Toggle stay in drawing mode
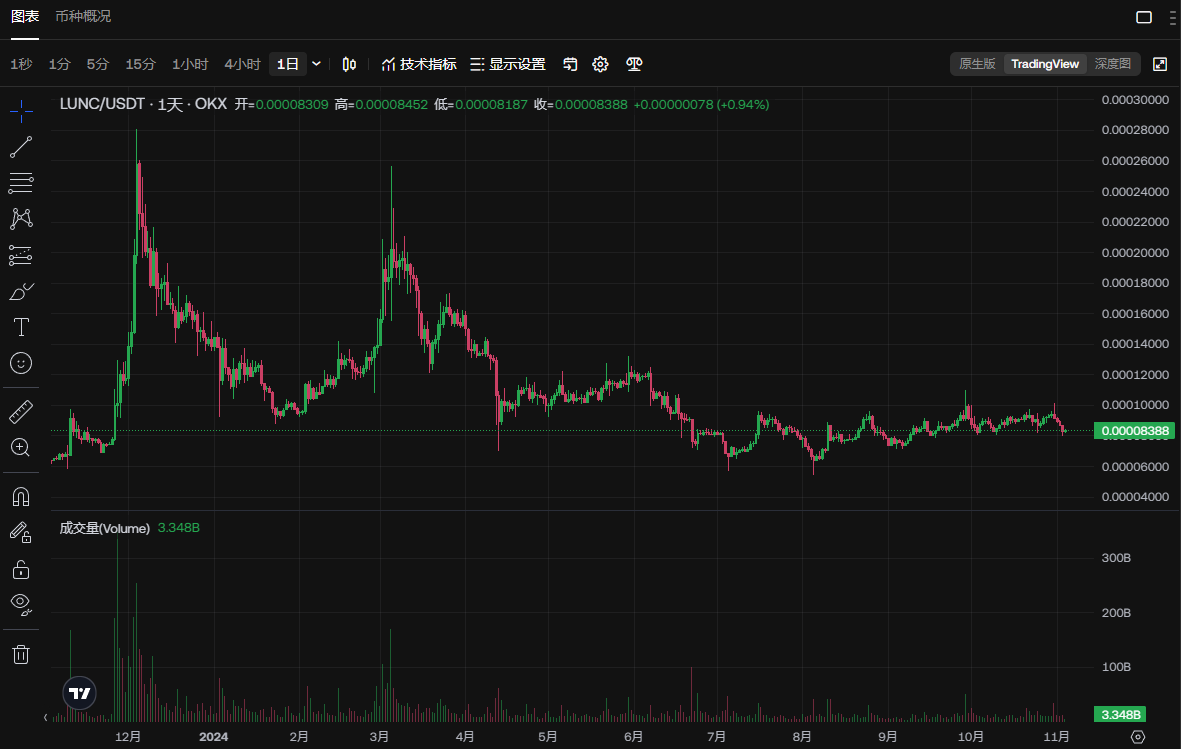This screenshot has width=1181, height=749. [x=21, y=533]
